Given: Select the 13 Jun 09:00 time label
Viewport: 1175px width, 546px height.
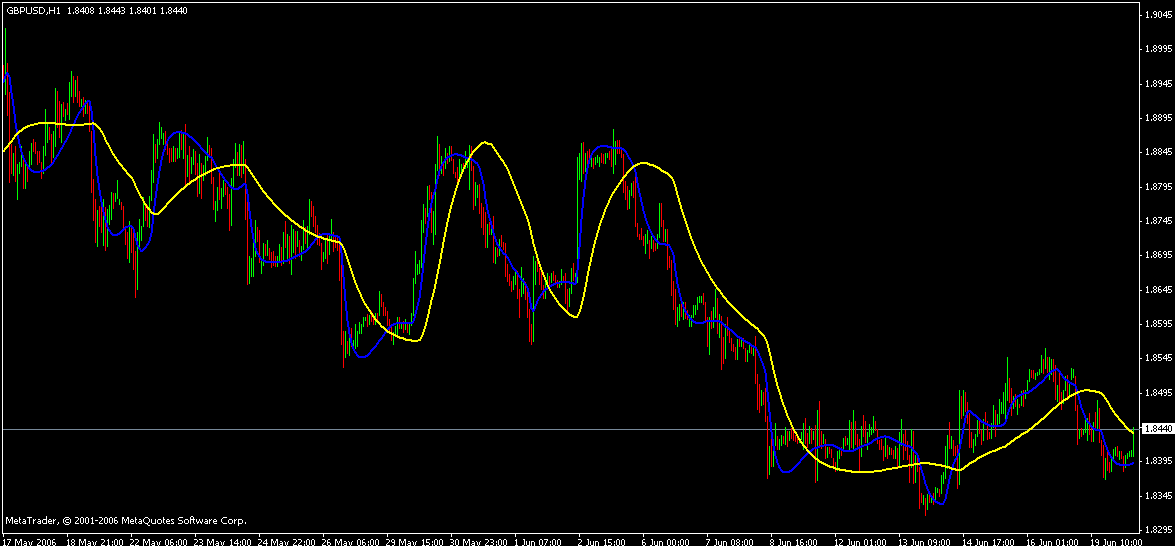Looking at the screenshot, I should pos(926,540).
